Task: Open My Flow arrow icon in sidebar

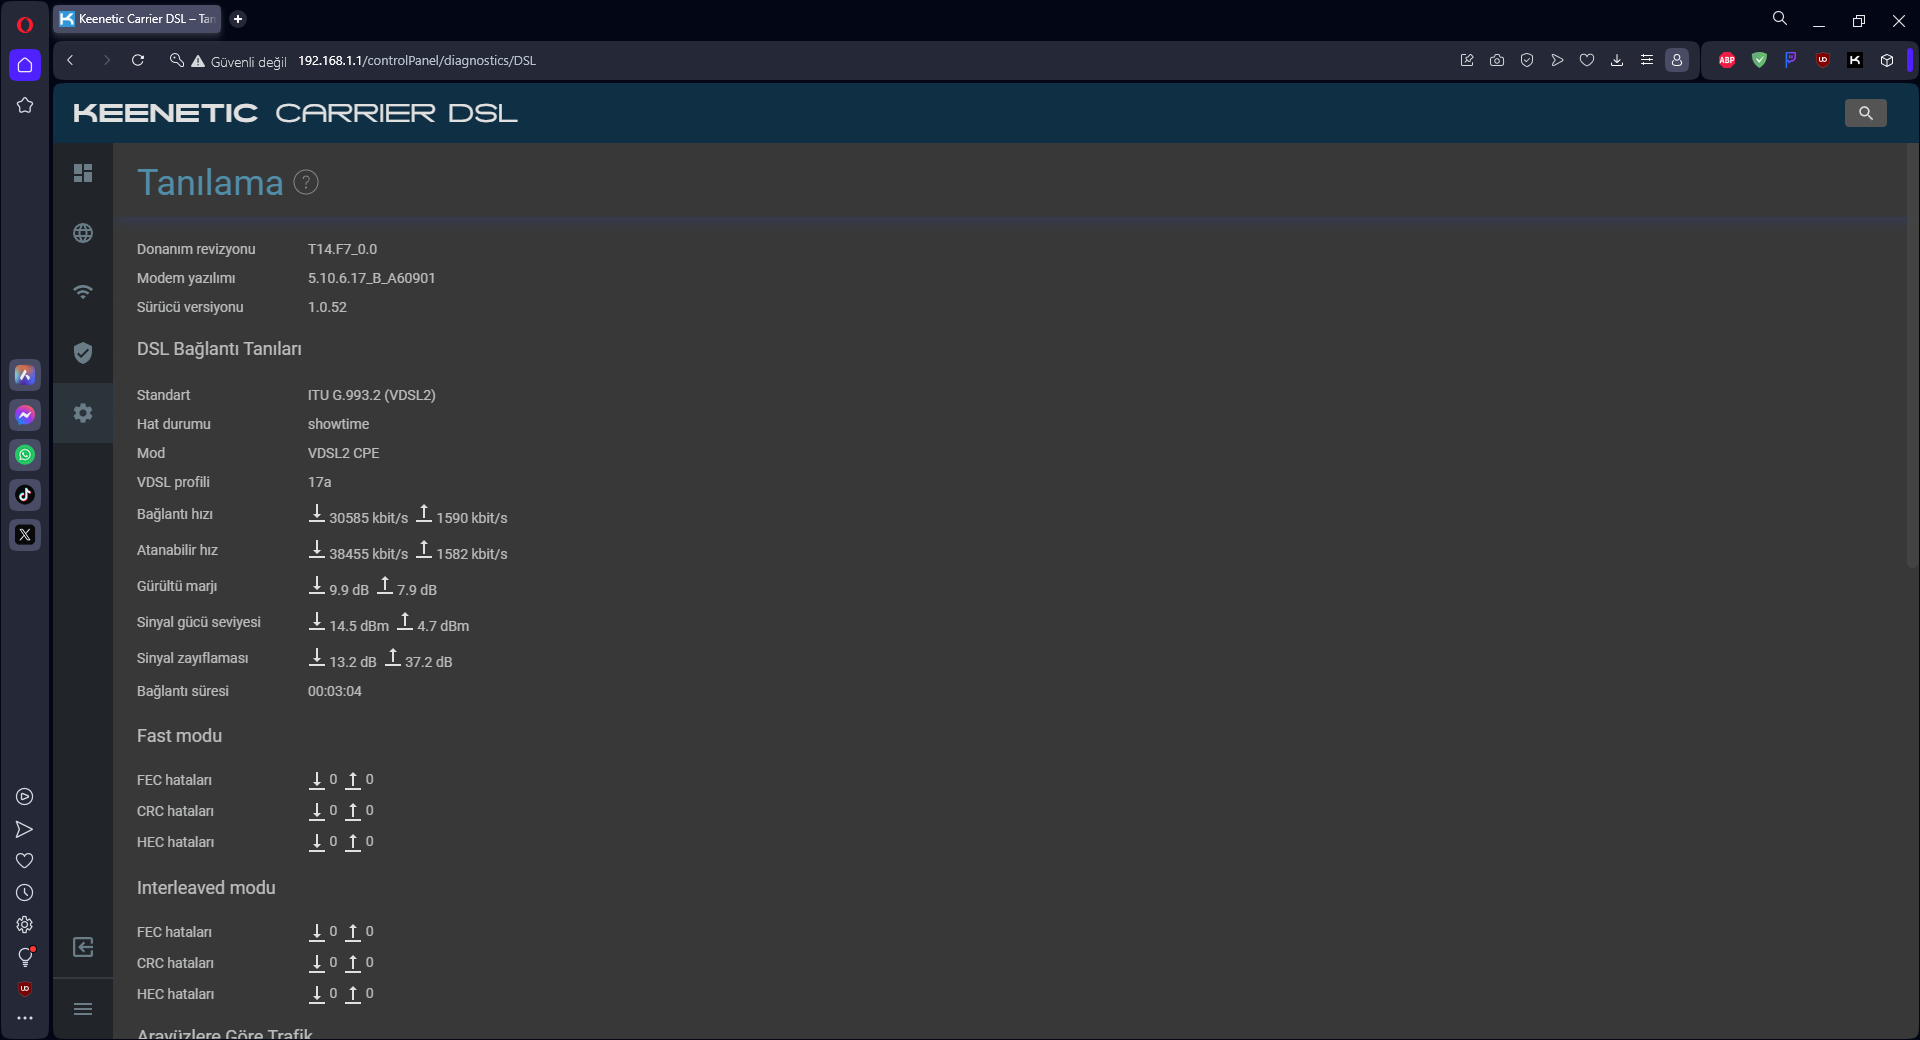Action: point(25,829)
